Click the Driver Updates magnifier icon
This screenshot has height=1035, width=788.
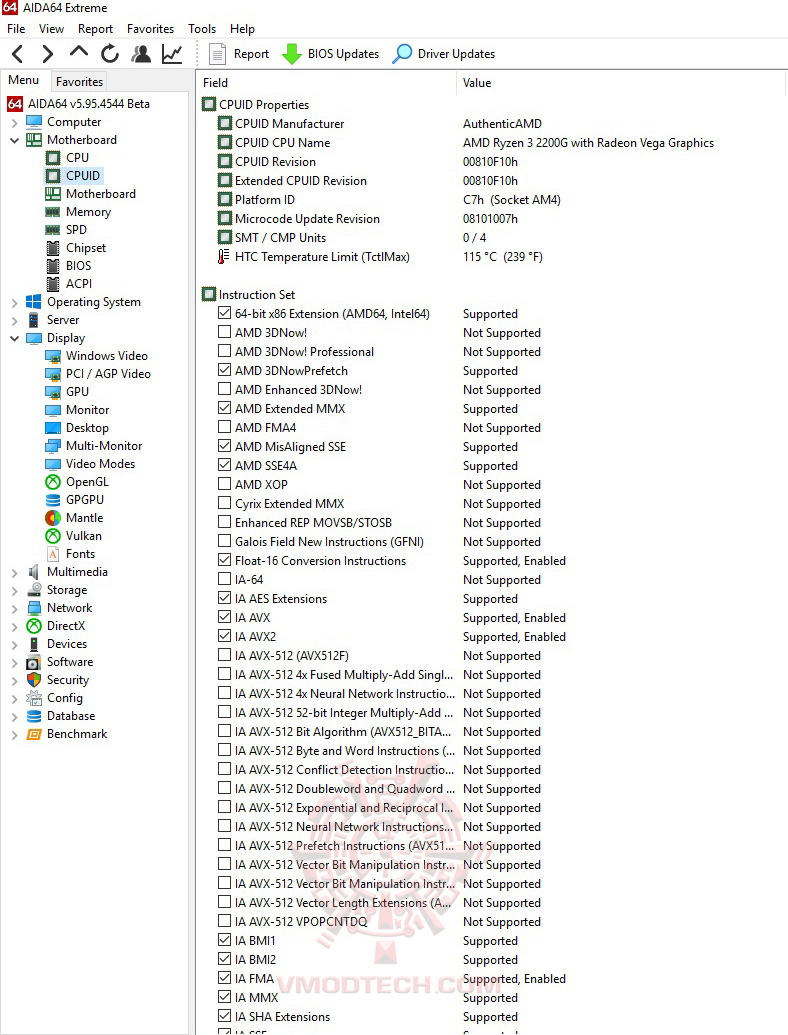pyautogui.click(x=402, y=54)
